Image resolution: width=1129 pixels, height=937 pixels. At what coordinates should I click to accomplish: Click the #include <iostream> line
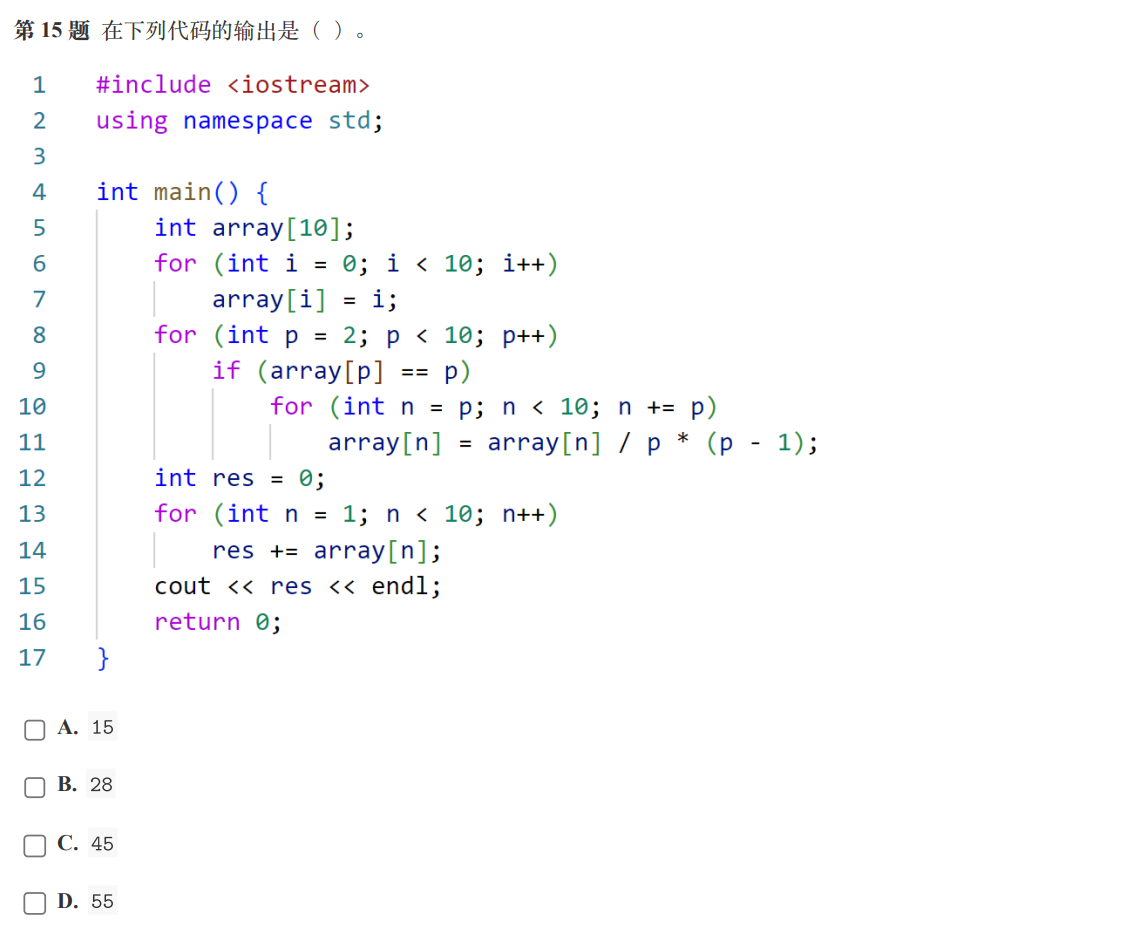(x=233, y=85)
